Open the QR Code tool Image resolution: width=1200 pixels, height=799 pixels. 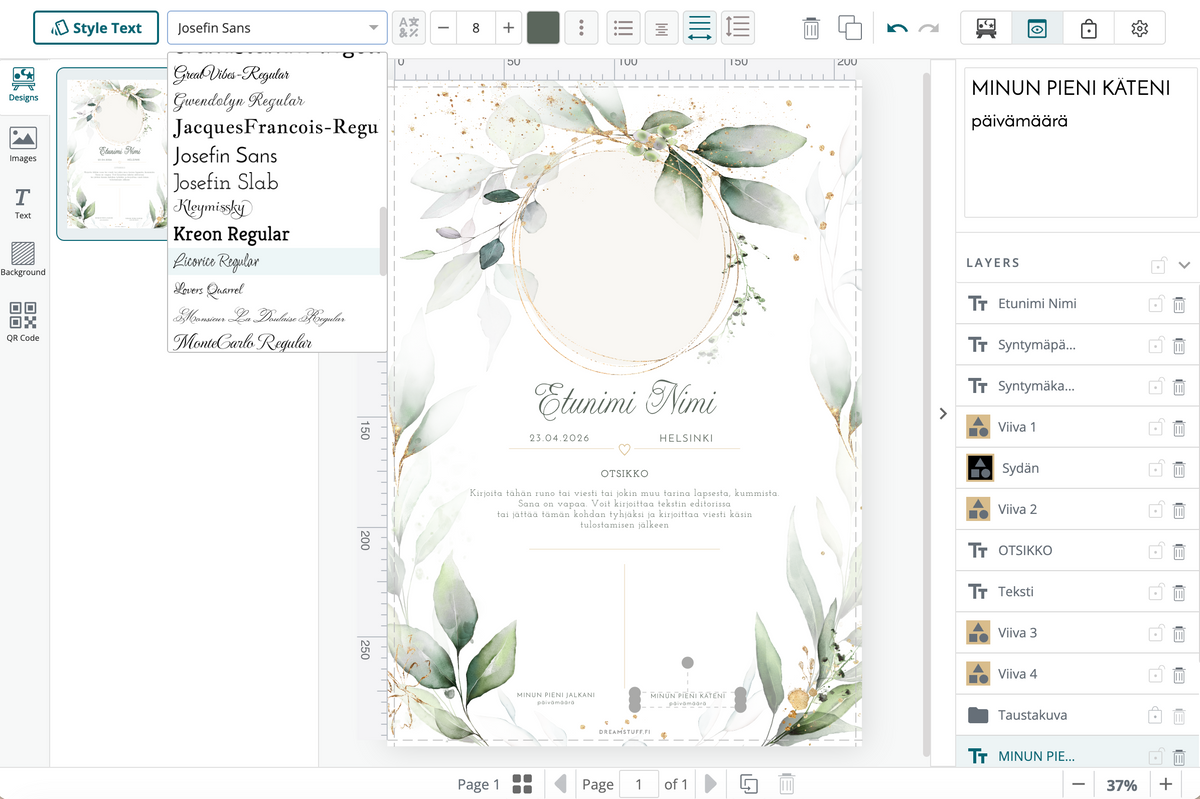click(23, 322)
